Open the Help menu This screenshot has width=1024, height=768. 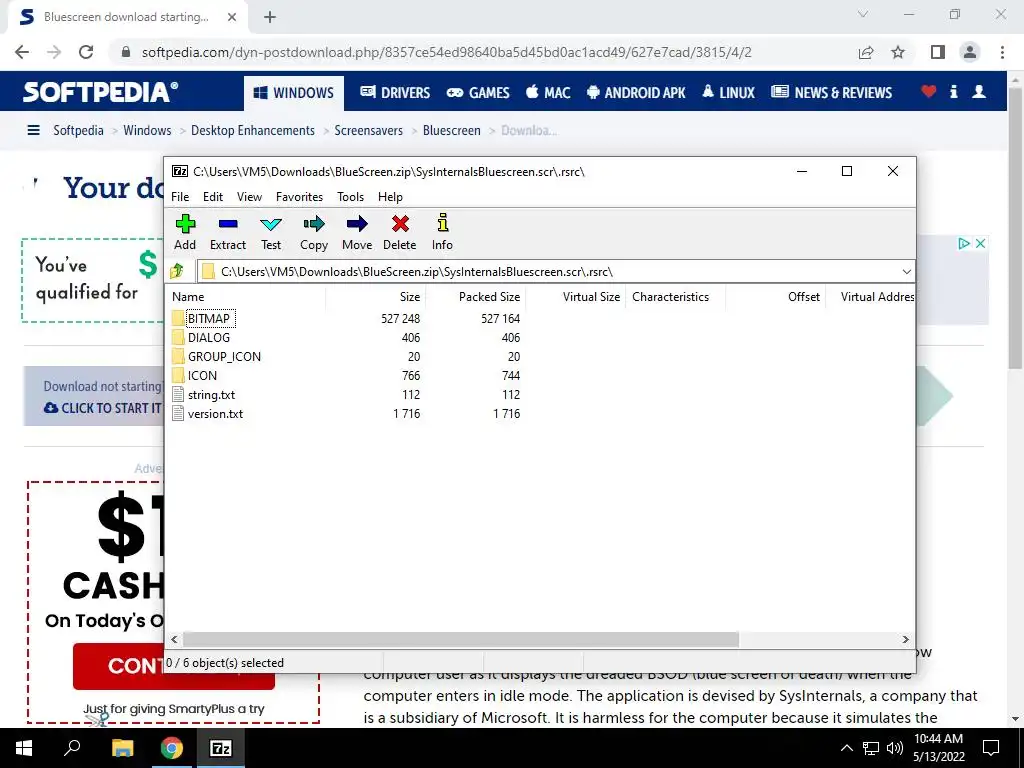(390, 197)
